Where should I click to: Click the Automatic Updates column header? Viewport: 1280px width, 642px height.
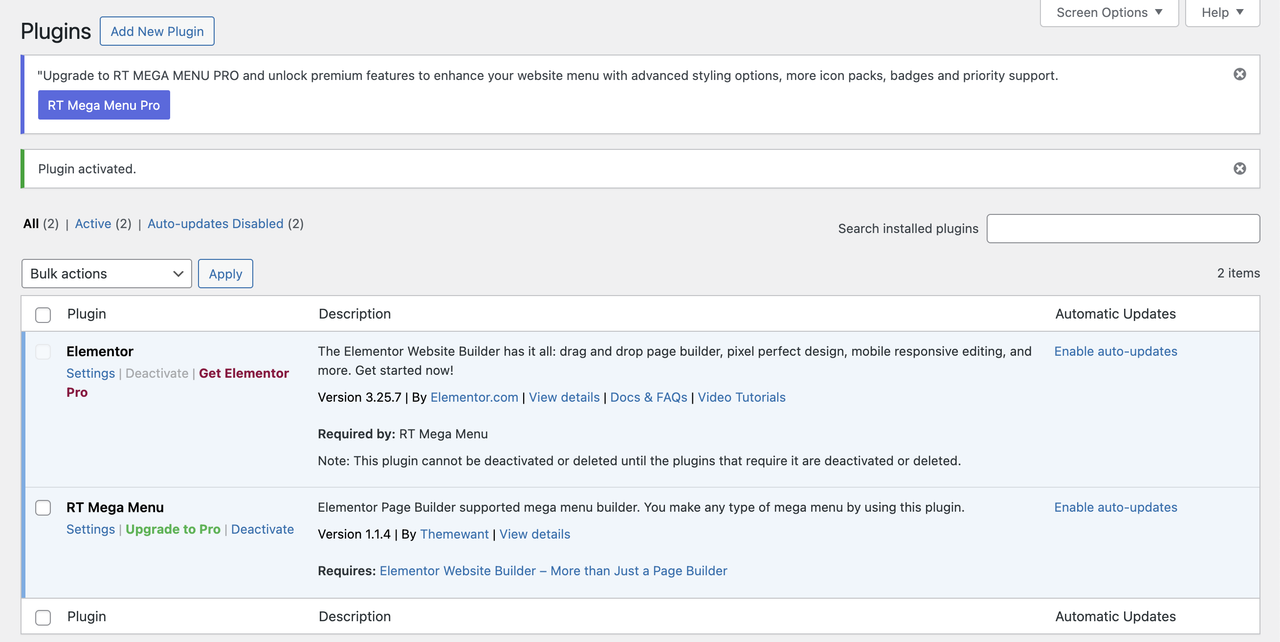(1115, 314)
